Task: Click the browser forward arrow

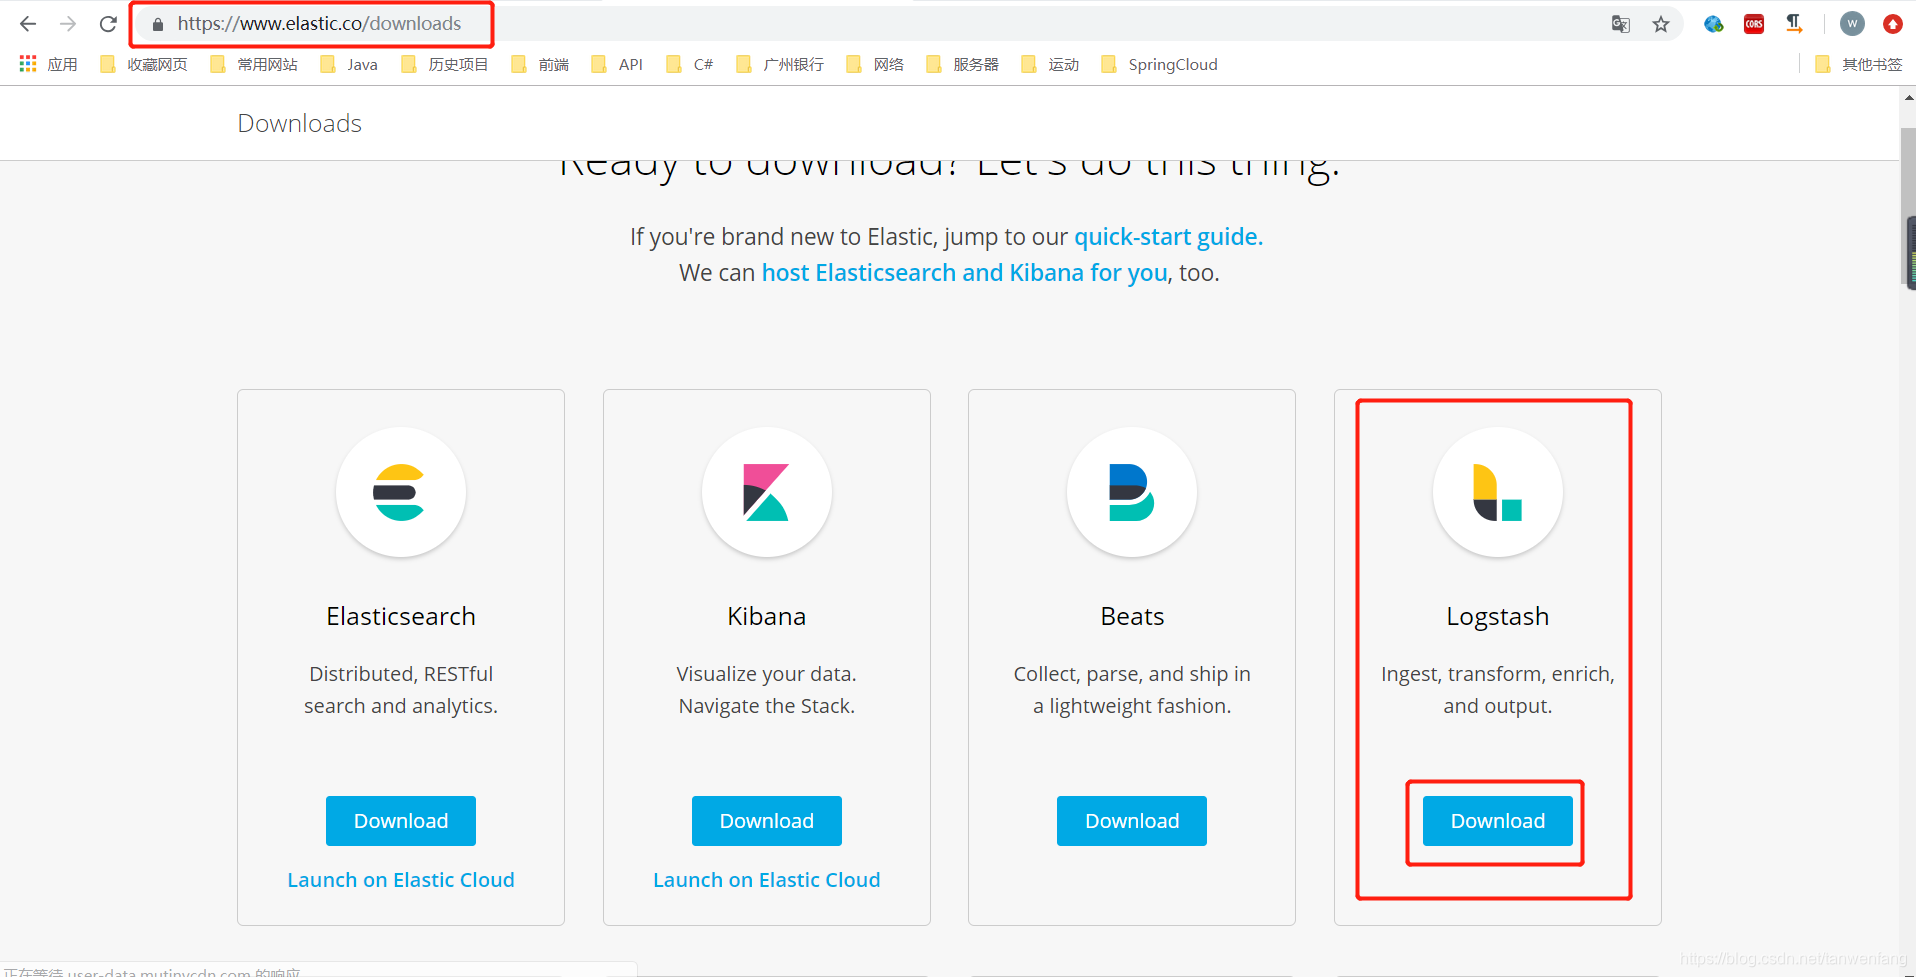Action: pos(68,24)
